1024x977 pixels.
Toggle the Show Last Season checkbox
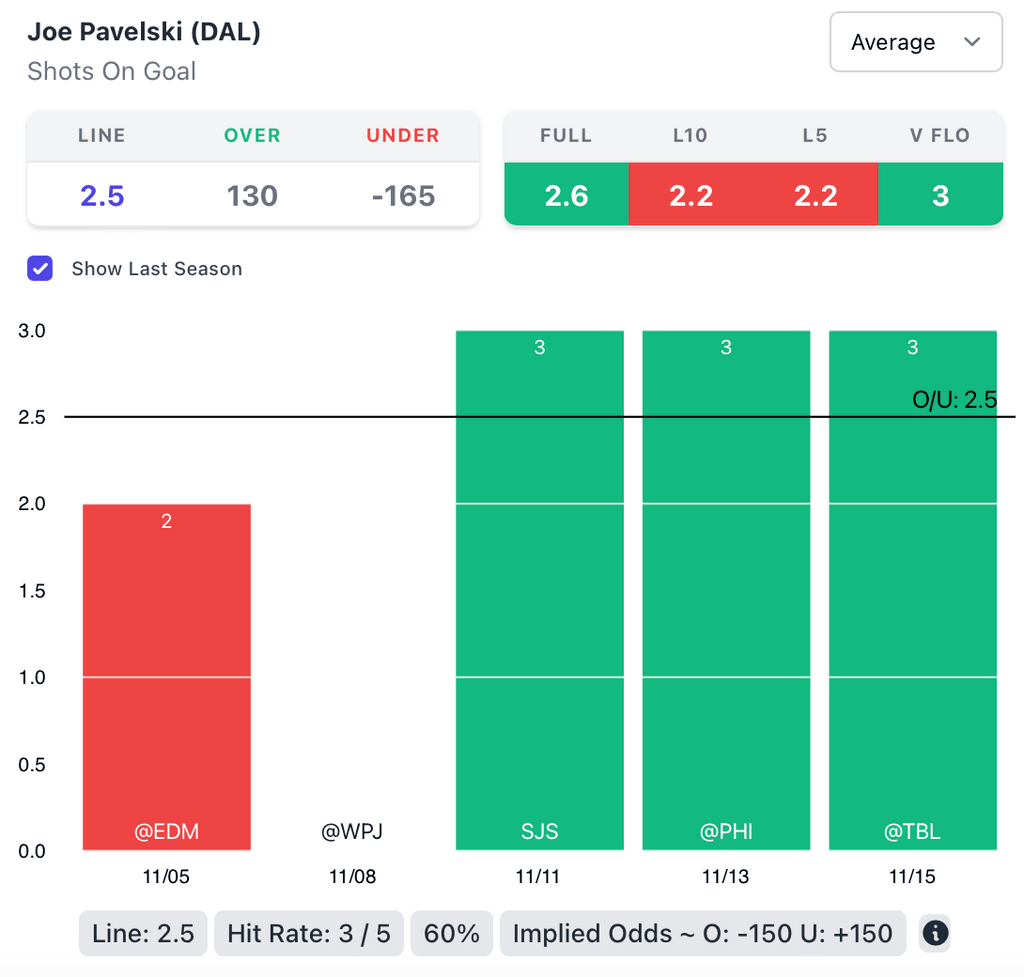[40, 268]
